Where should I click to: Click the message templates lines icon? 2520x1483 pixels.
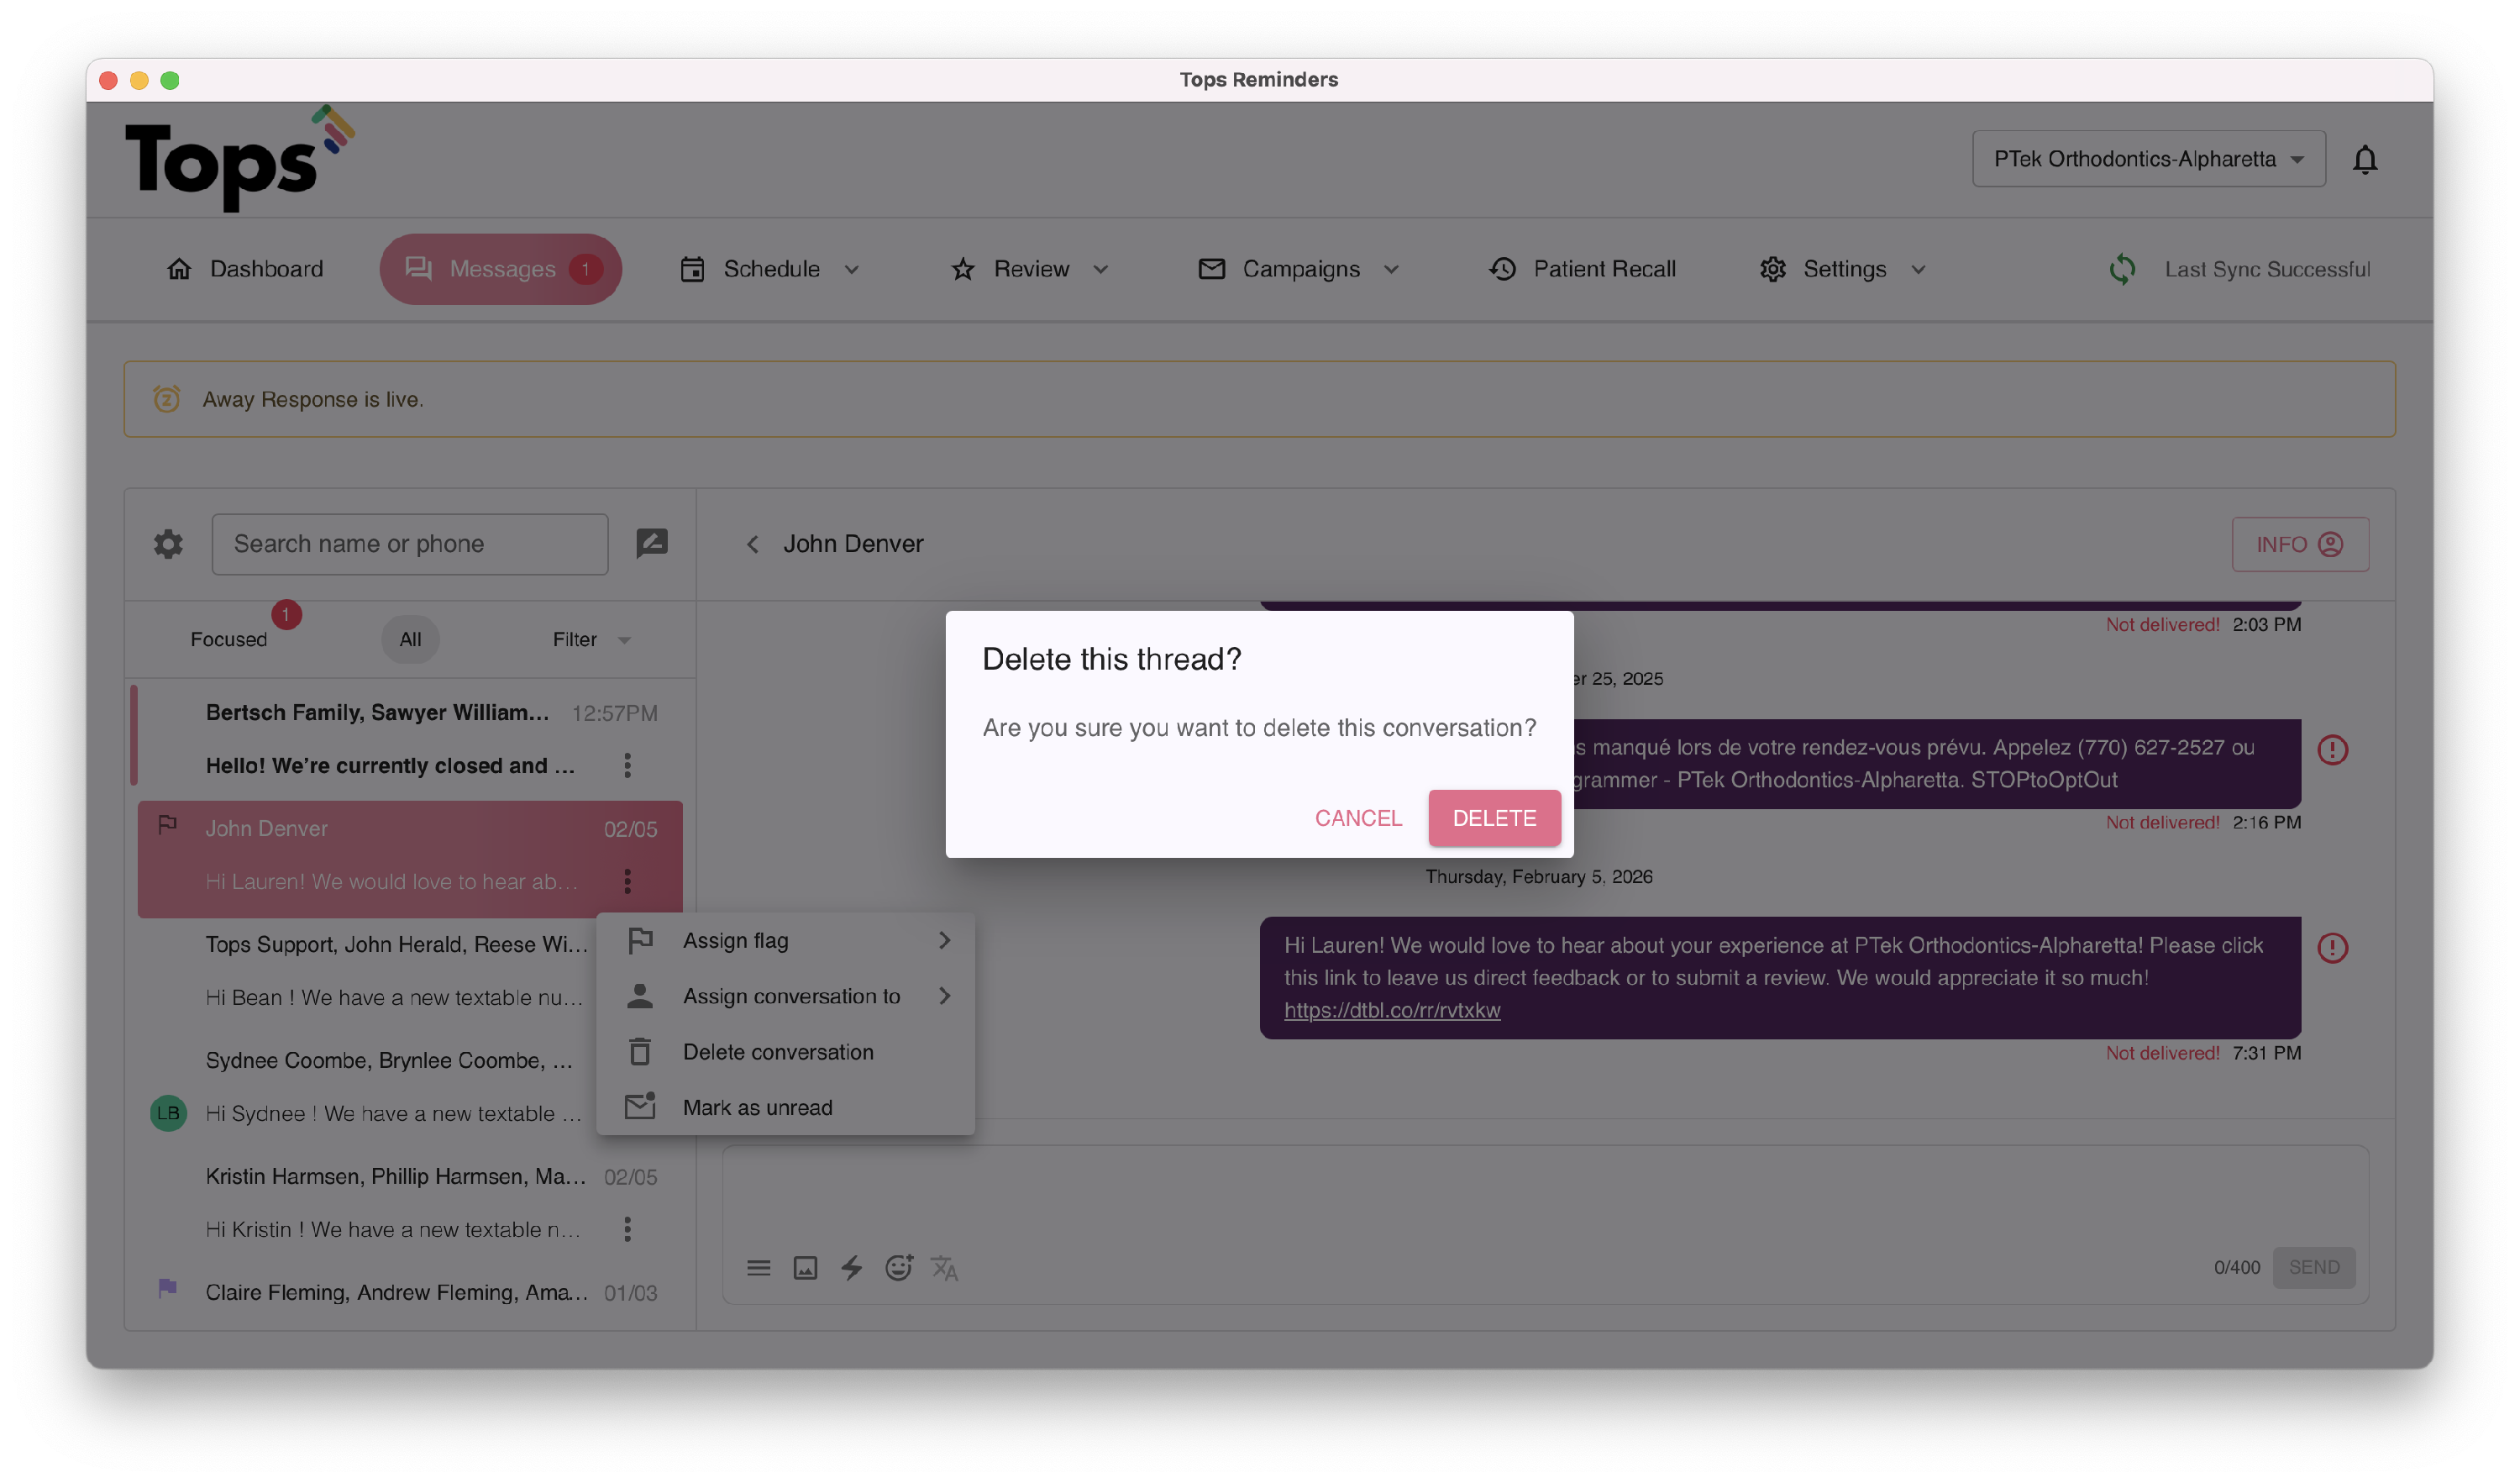click(x=758, y=1267)
